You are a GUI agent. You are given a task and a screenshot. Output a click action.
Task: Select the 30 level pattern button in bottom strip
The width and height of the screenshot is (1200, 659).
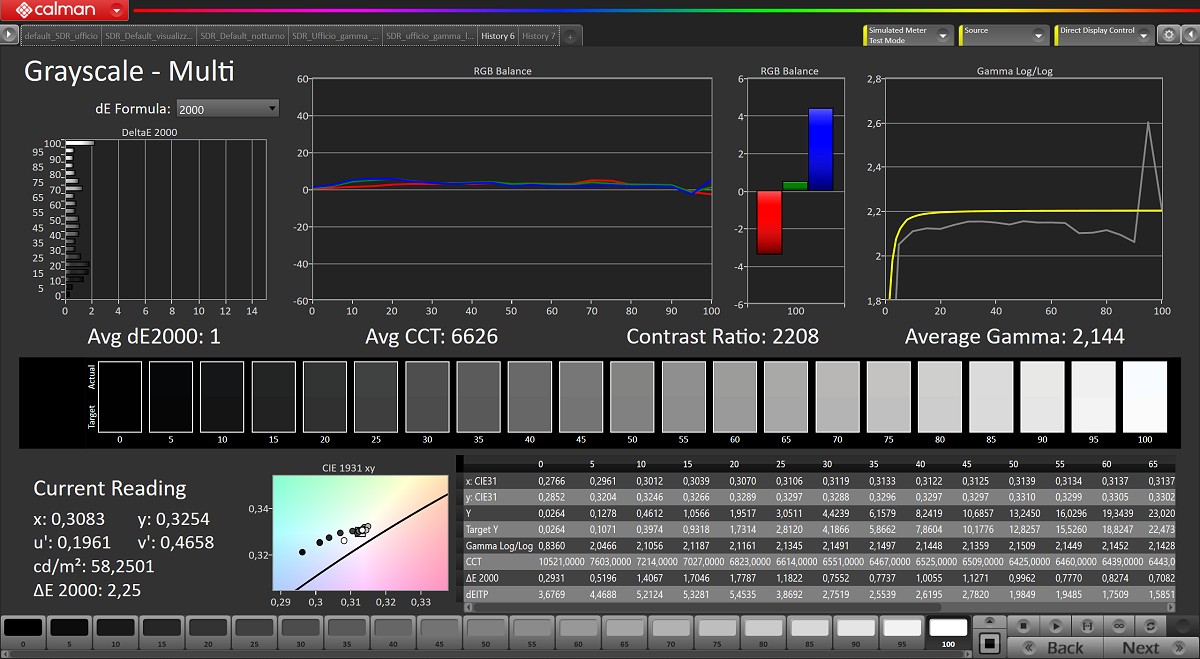[300, 633]
